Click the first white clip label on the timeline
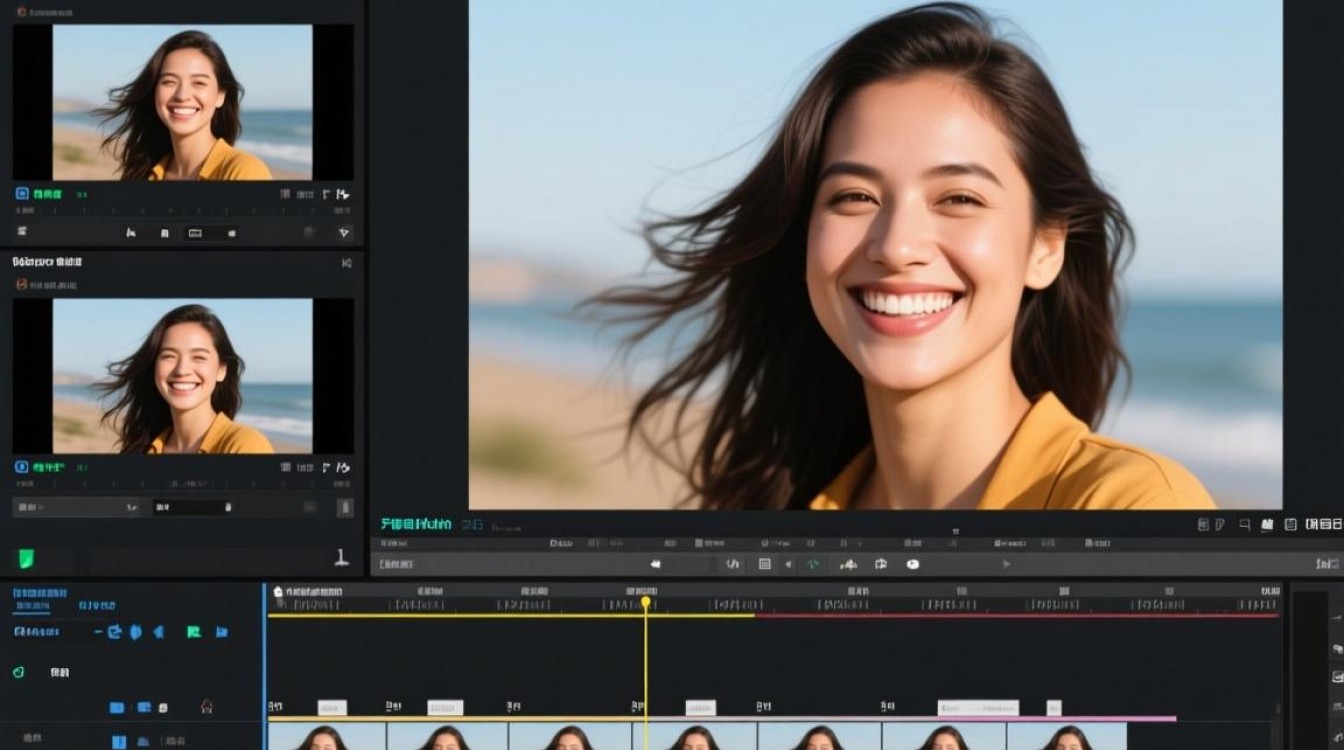The image size is (1344, 750). [332, 707]
